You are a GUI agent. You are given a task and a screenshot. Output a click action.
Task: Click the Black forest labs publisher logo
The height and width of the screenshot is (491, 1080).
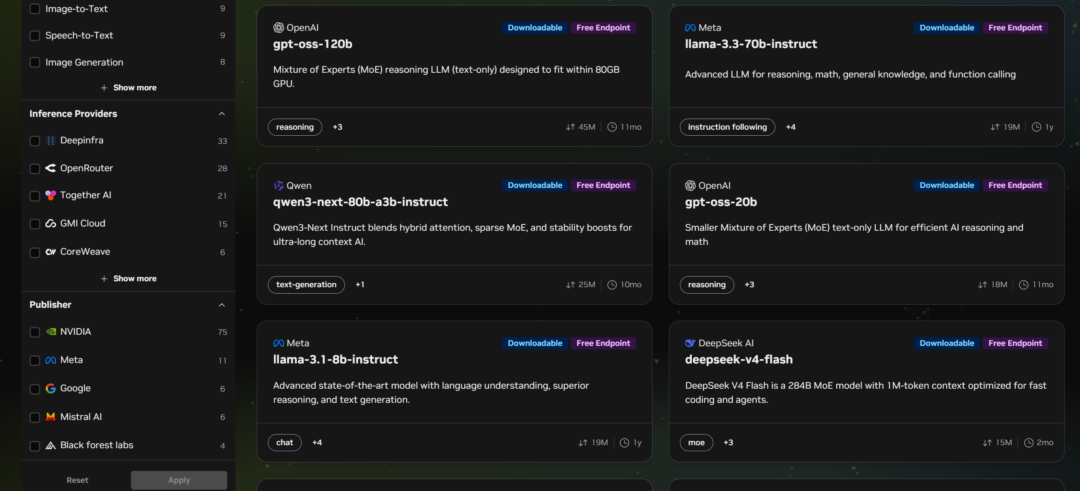pos(50,446)
